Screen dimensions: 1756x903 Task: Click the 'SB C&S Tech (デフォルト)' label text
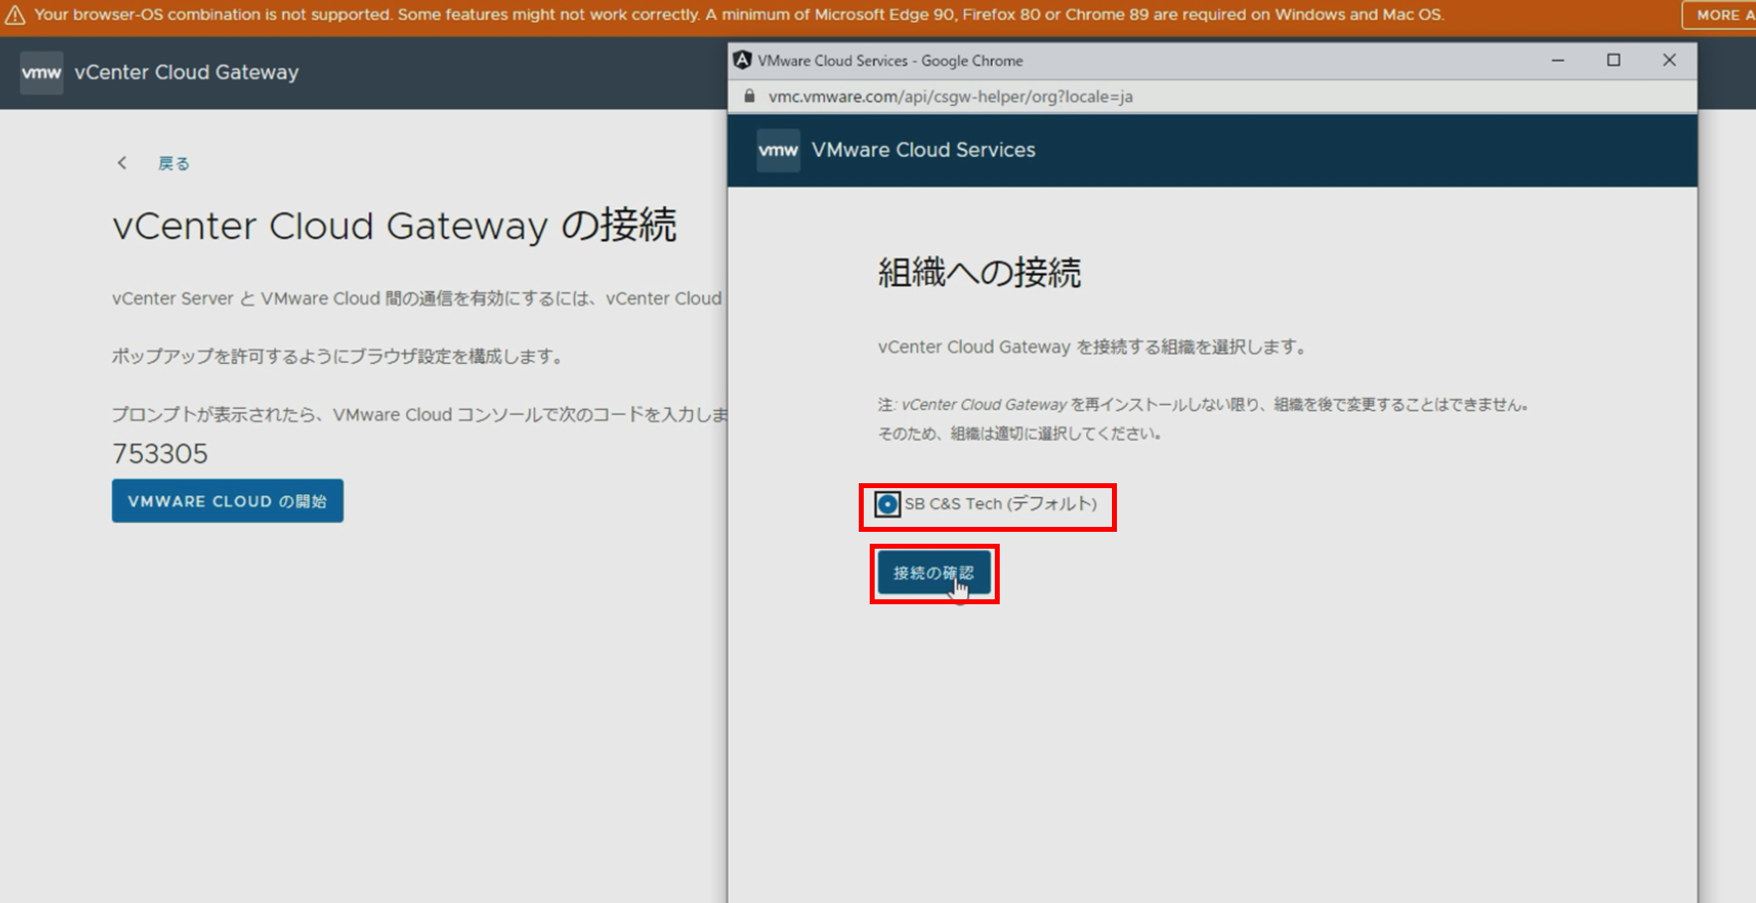tap(1000, 504)
